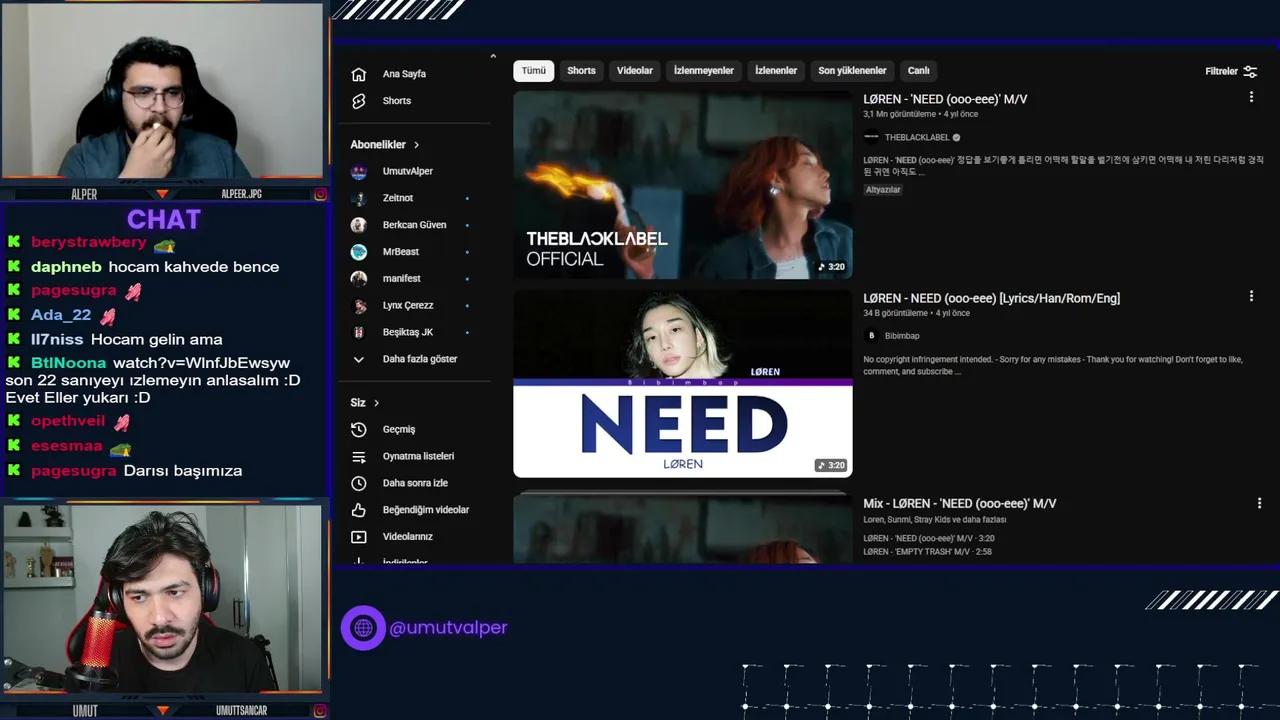Open Bibimbap channel name link

click(902, 336)
